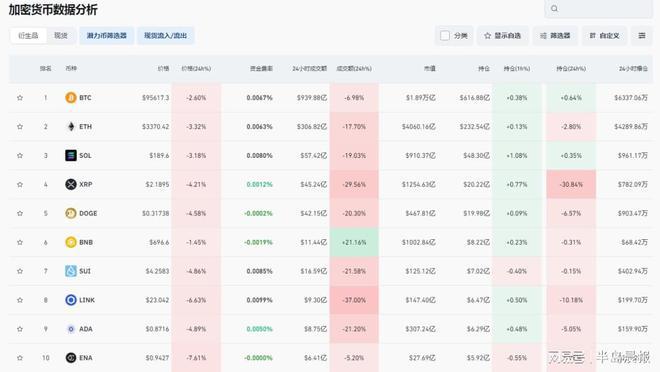
Task: Click the 显示自选 button
Action: 503,36
